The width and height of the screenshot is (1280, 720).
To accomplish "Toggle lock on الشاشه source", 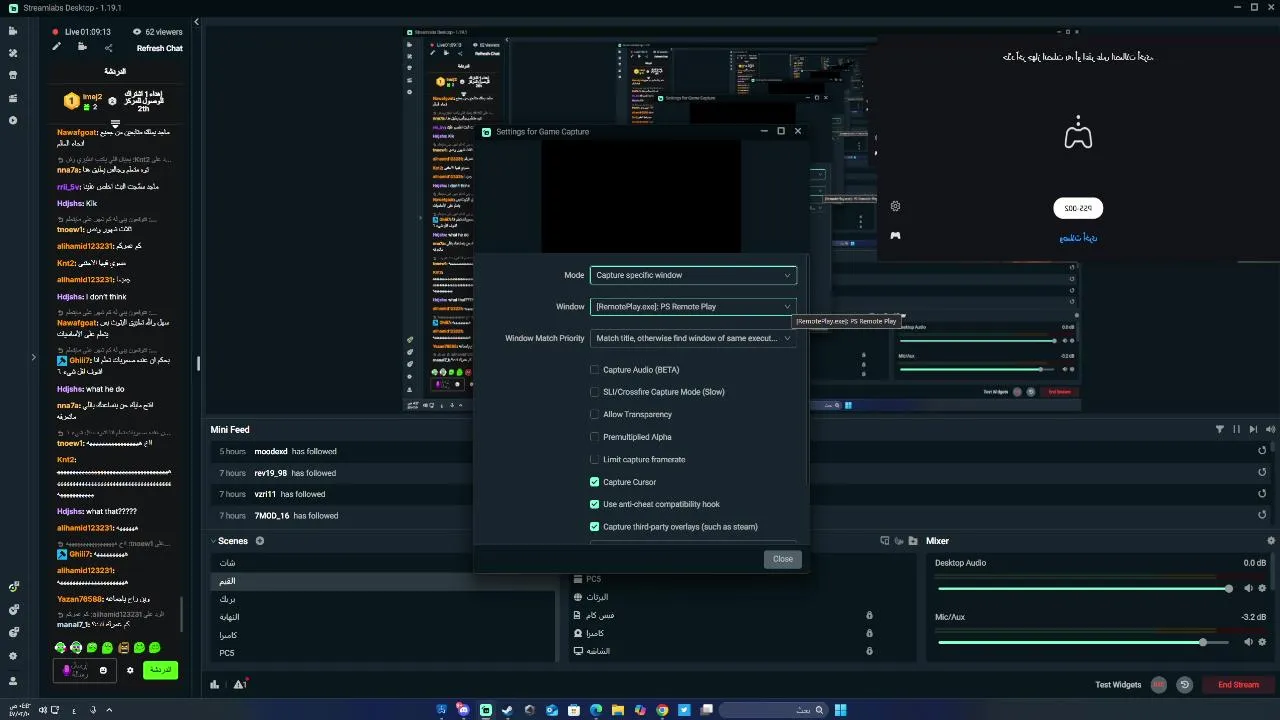I will (x=869, y=651).
